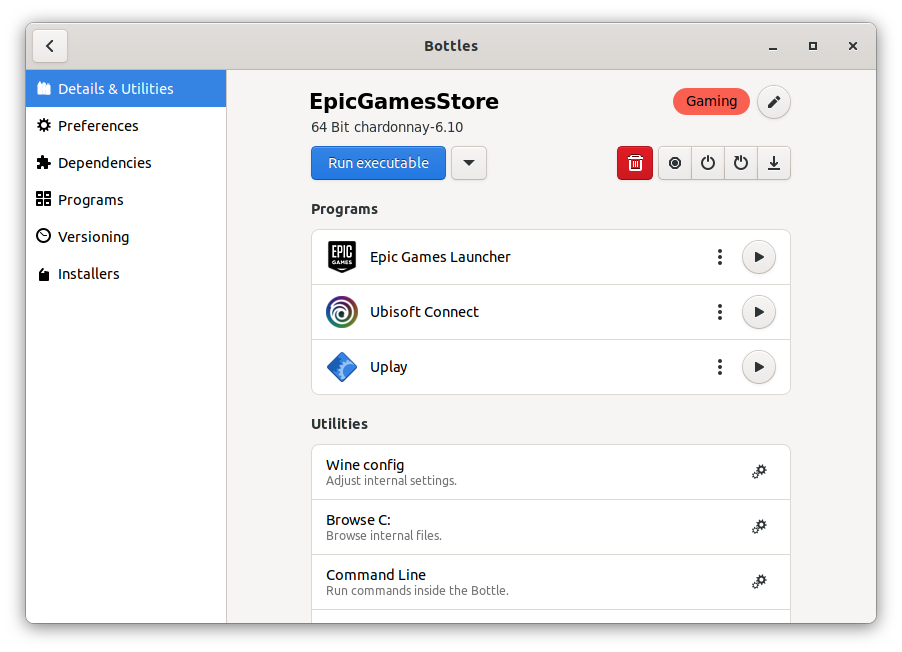The width and height of the screenshot is (902, 652).
Task: Go back using the arrow button
Action: (50, 46)
